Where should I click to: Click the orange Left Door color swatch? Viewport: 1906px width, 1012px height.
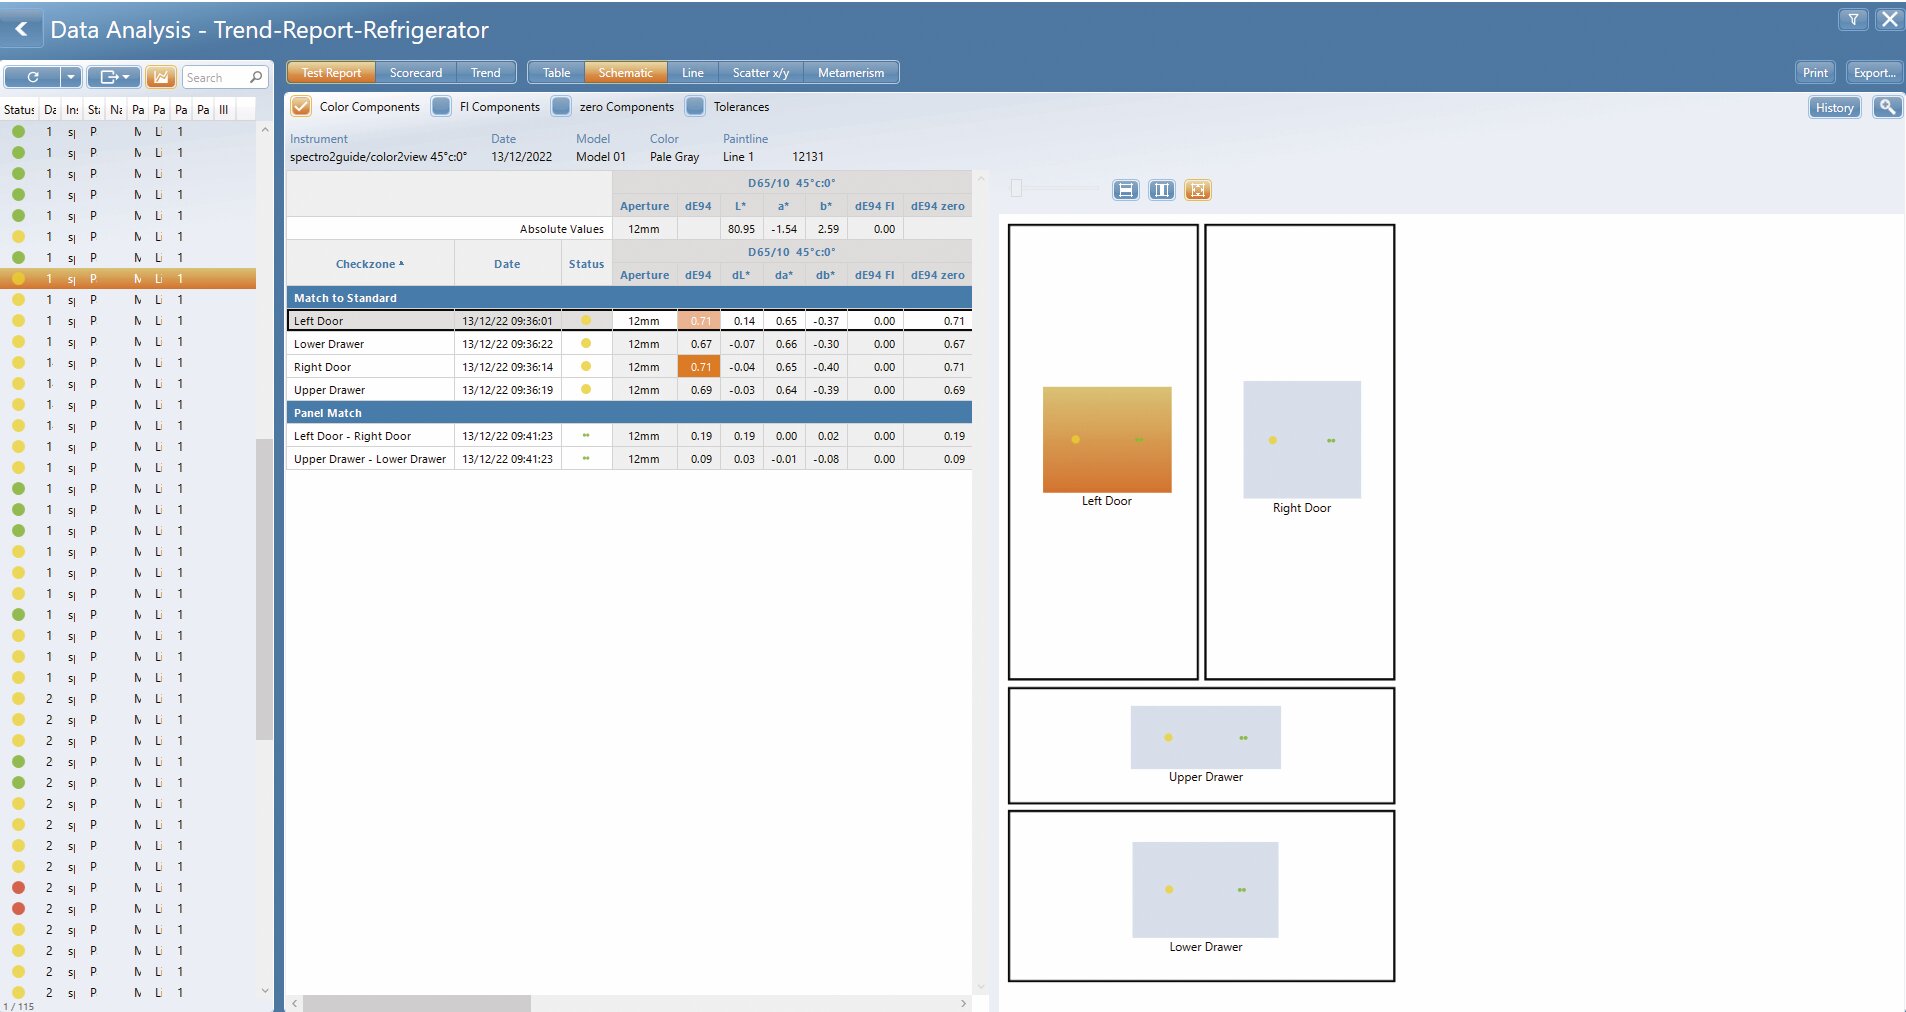coord(1107,439)
